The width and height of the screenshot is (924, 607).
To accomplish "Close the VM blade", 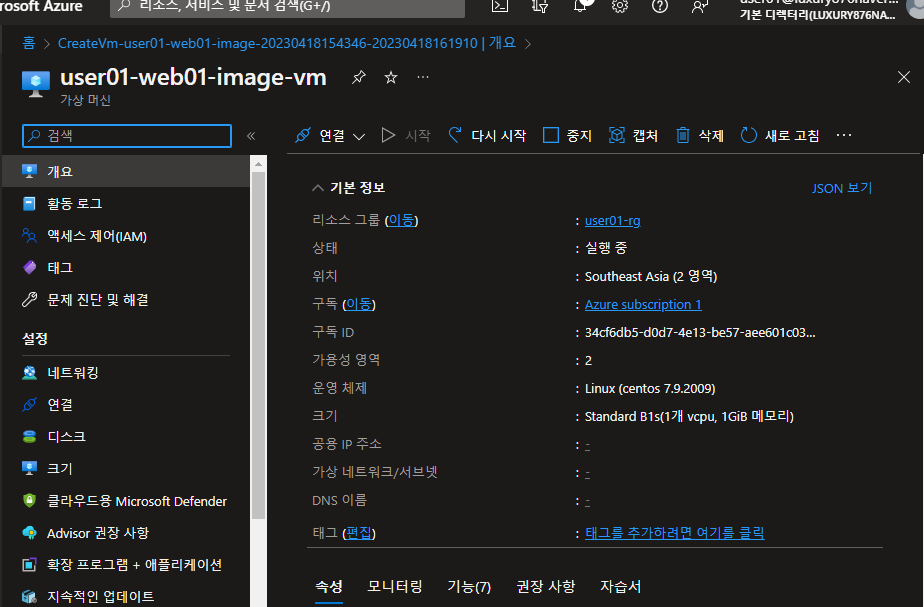I will [903, 77].
